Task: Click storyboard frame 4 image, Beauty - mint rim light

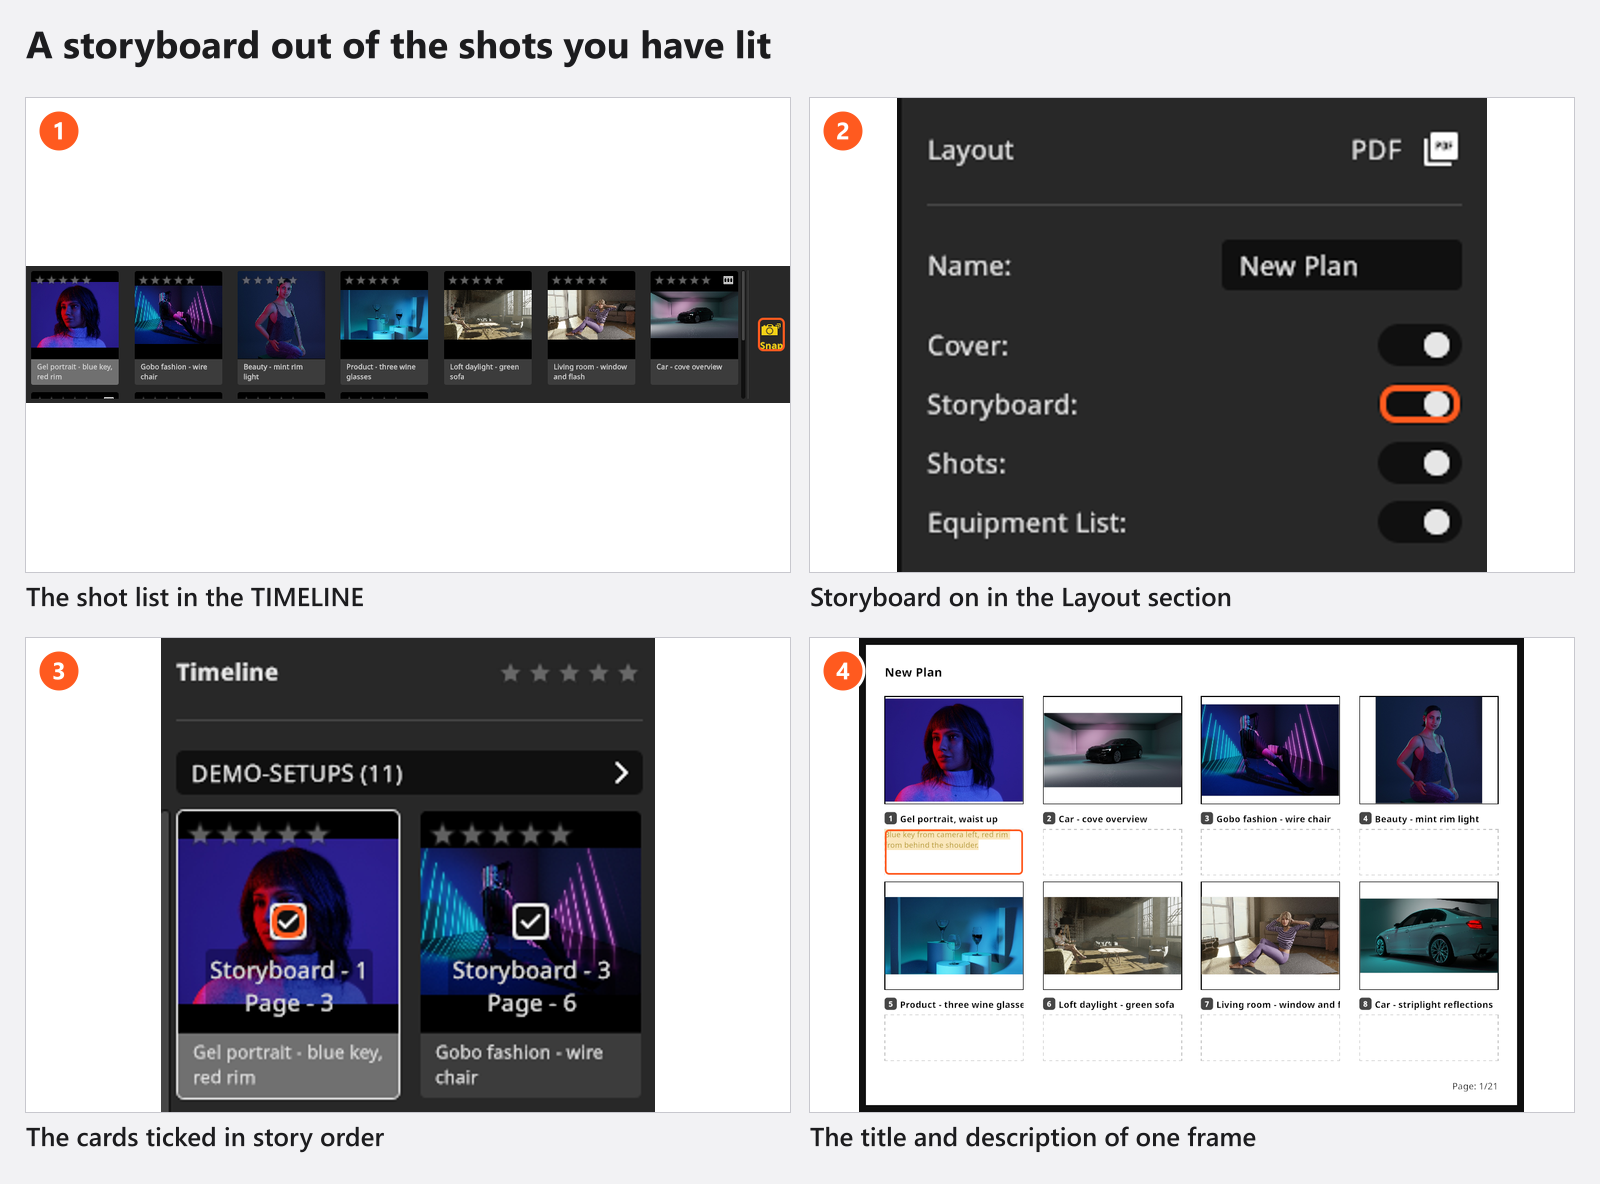Action: coord(1429,750)
